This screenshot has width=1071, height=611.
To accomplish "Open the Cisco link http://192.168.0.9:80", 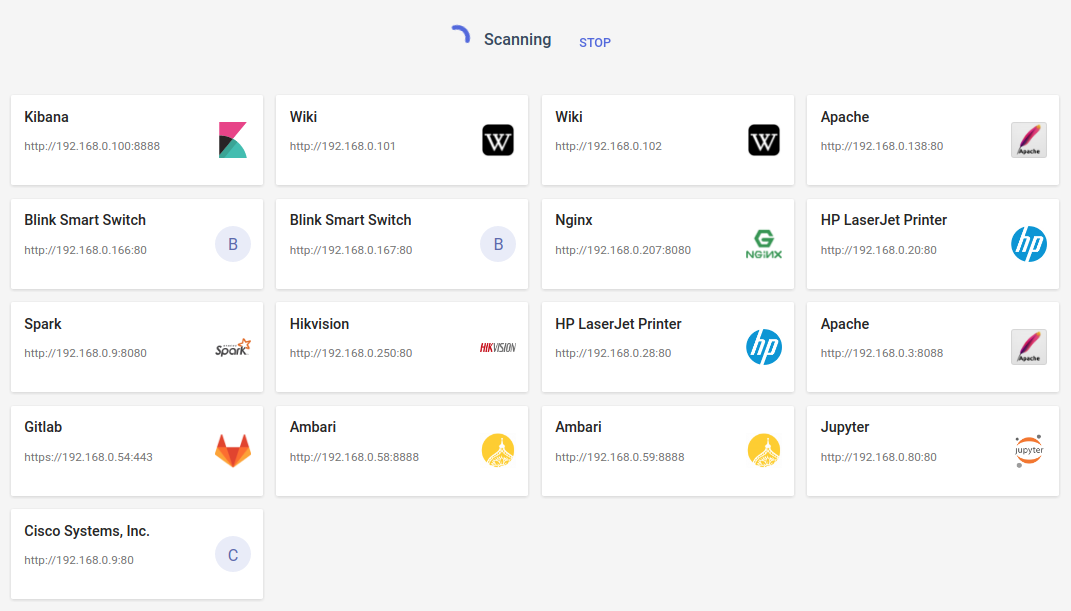I will 79,560.
